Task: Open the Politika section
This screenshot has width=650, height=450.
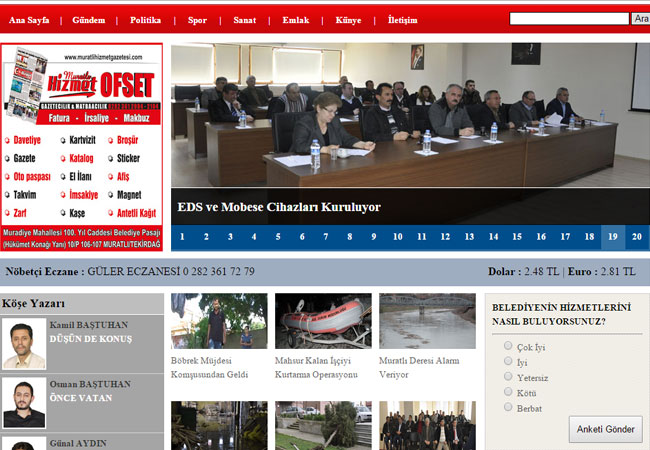Action: click(146, 20)
